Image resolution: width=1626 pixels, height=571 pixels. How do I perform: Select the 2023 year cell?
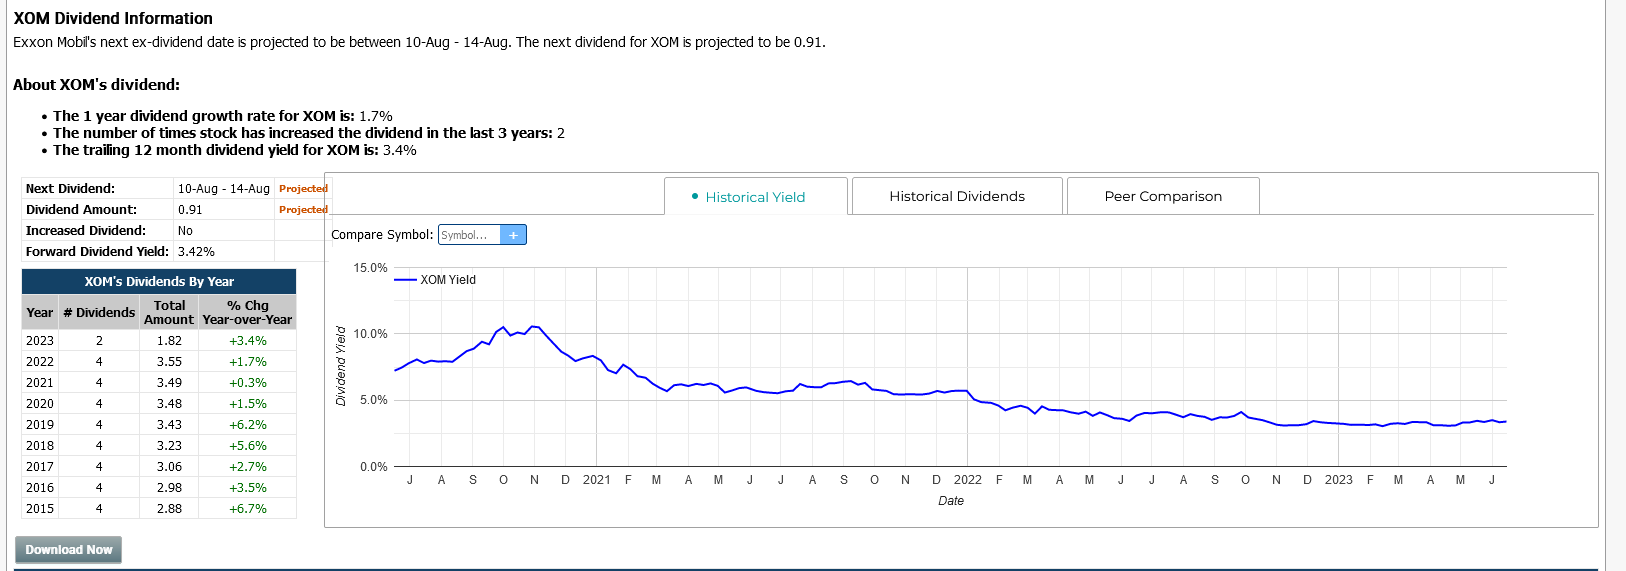(x=40, y=341)
